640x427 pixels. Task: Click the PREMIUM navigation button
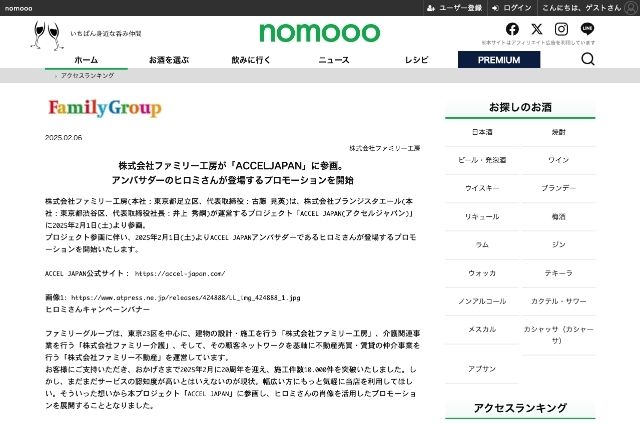499,60
